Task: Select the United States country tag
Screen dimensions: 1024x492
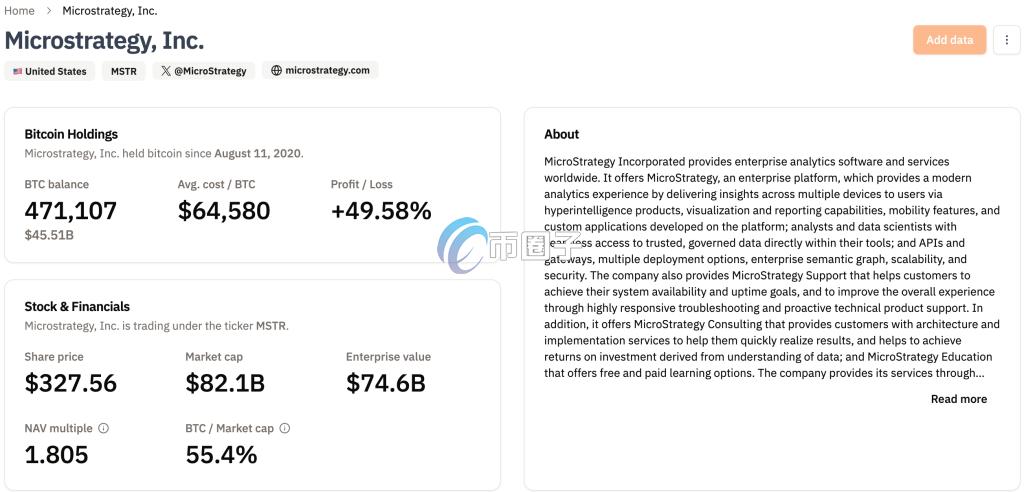Action: (x=50, y=71)
